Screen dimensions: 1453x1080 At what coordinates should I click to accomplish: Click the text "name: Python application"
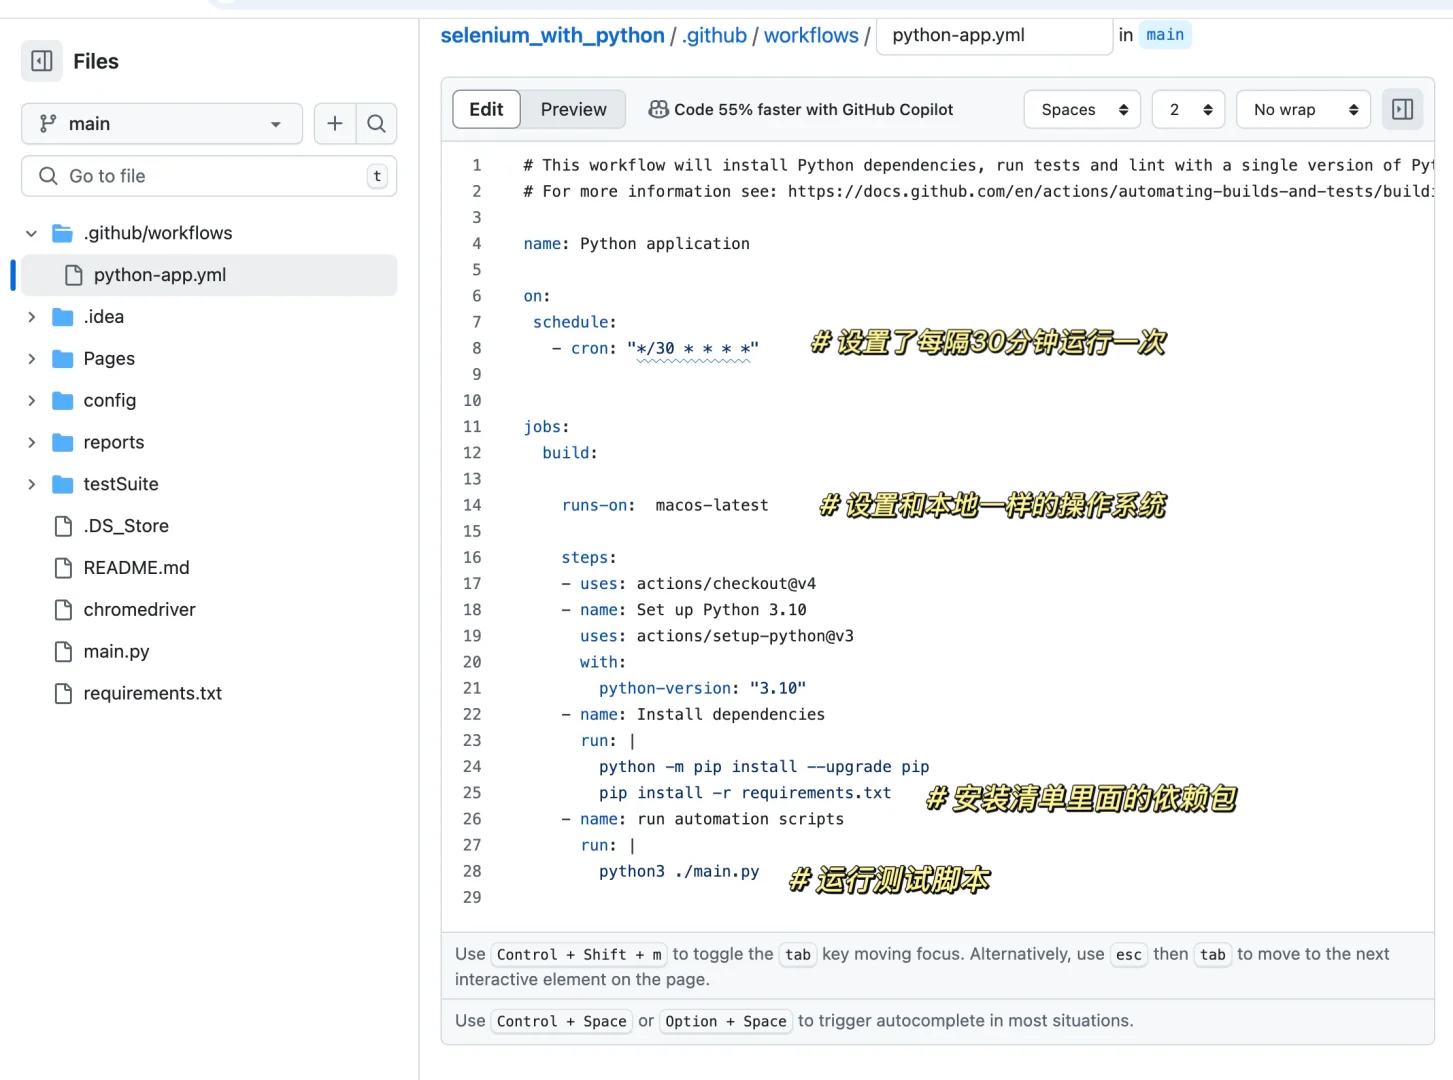(636, 244)
